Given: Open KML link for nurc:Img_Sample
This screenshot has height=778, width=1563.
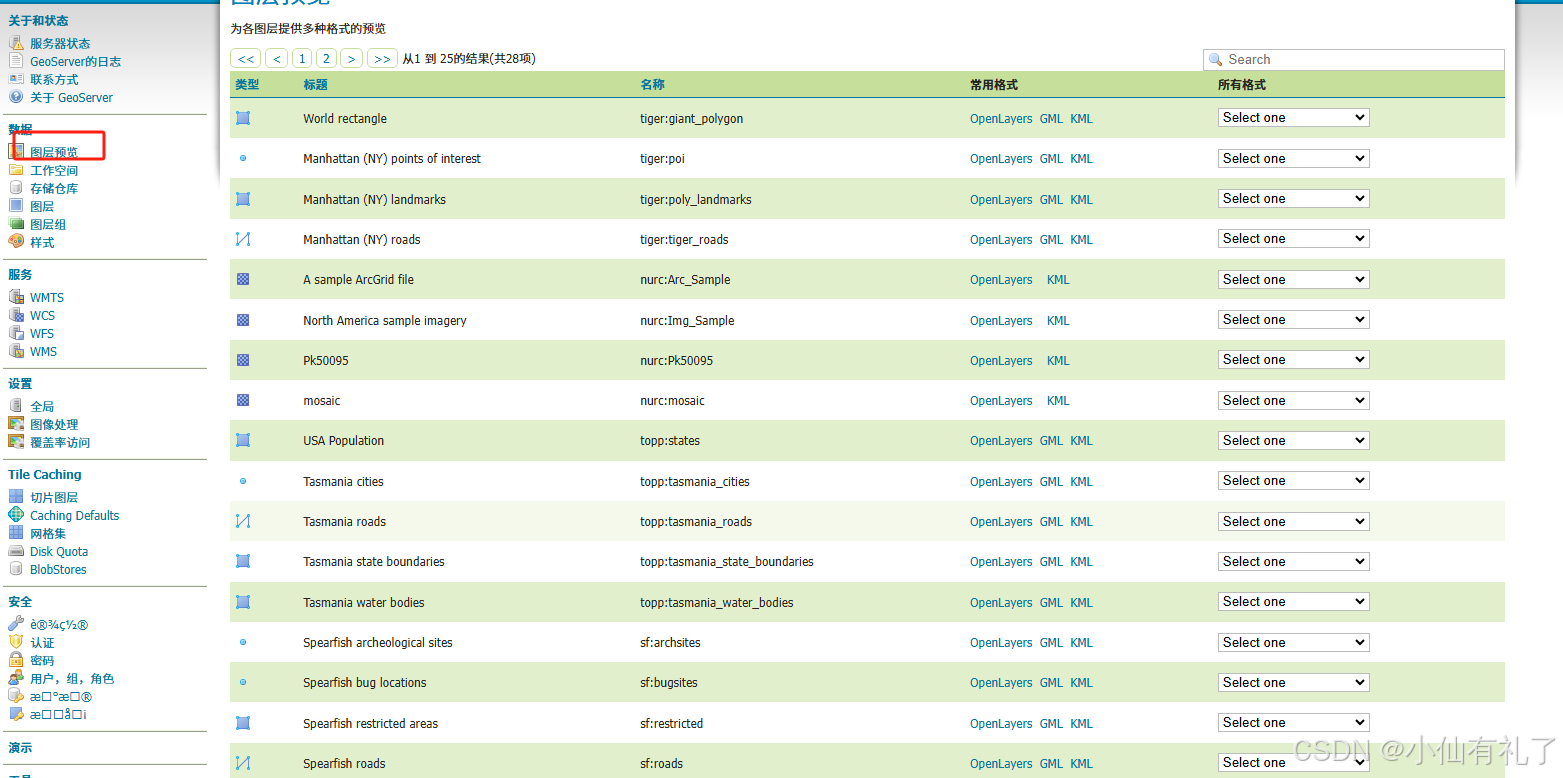Looking at the screenshot, I should 1058,320.
